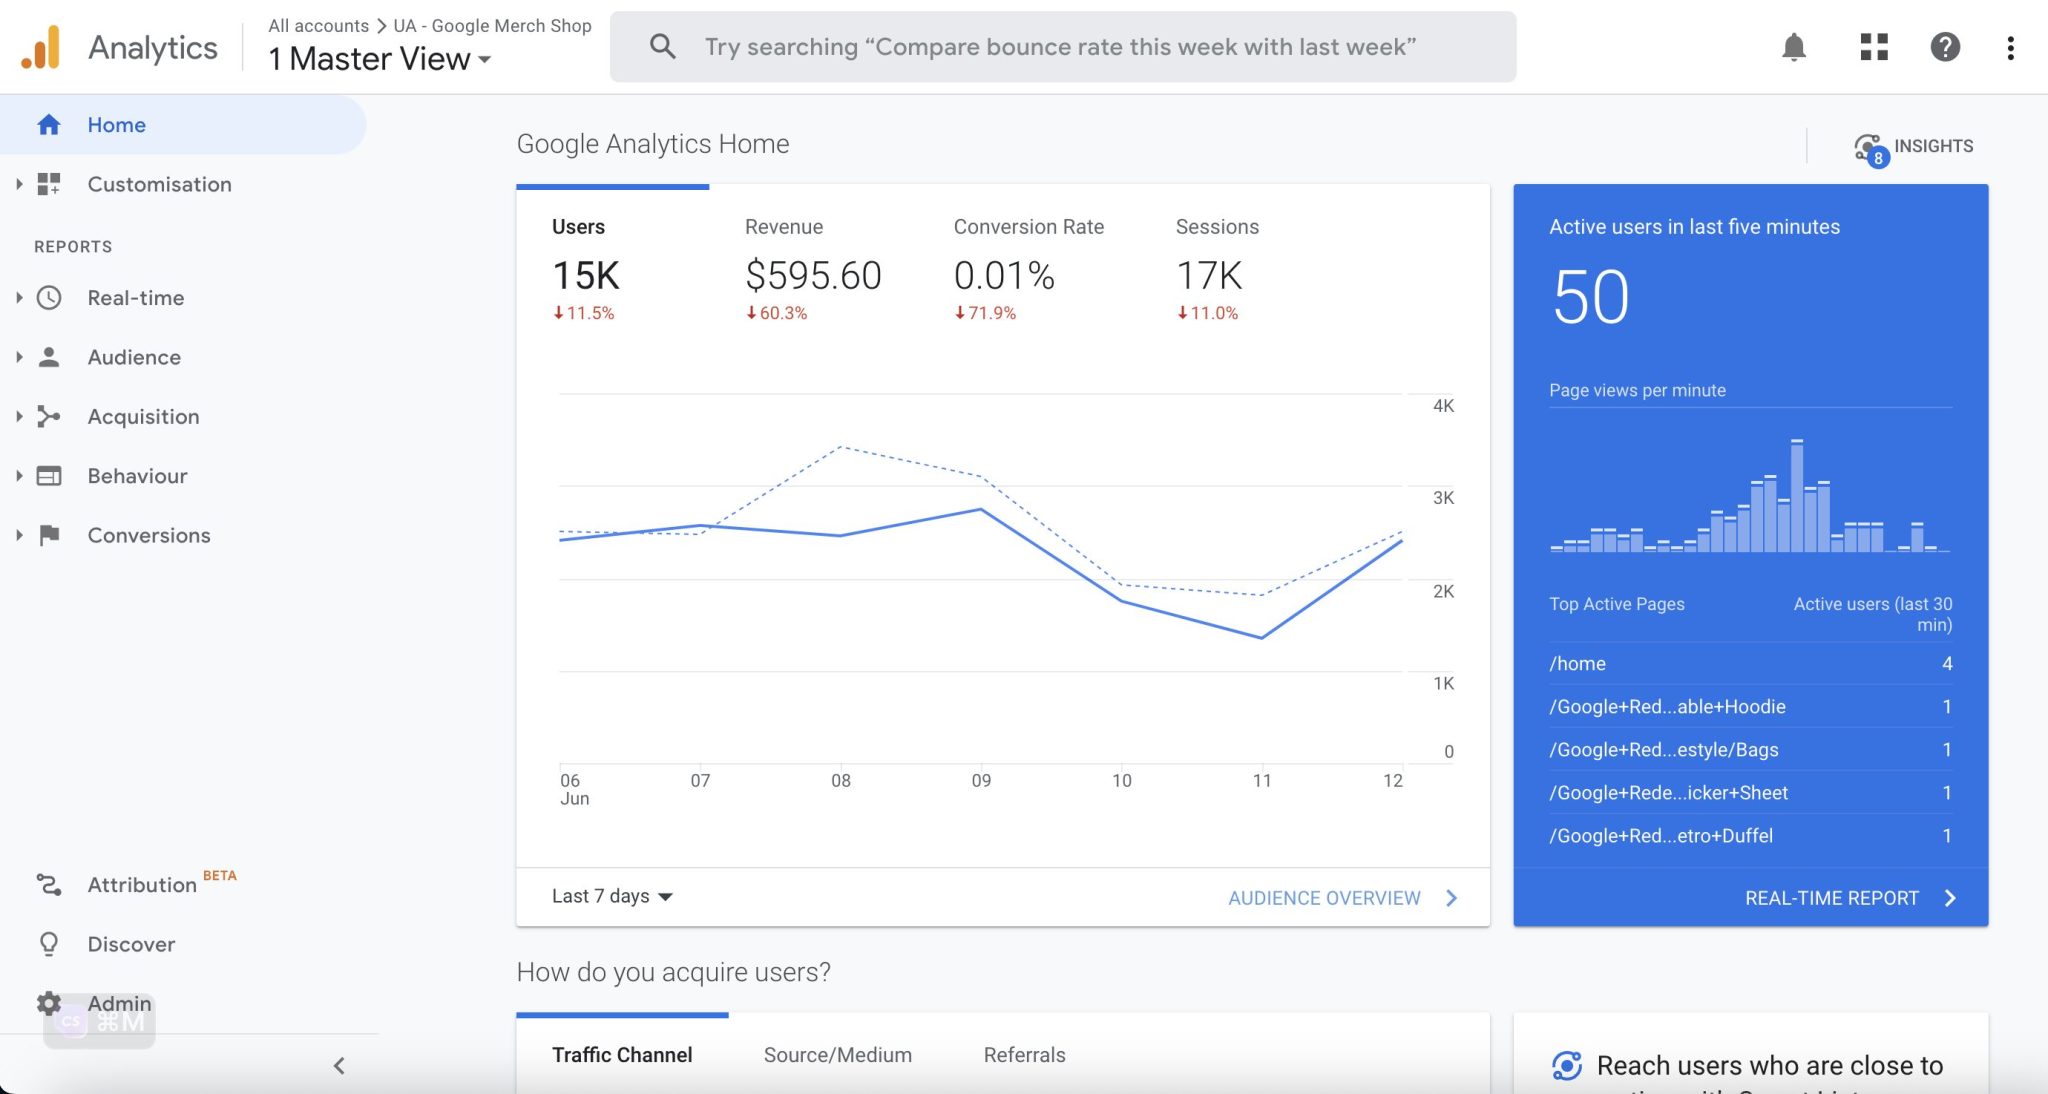
Task: Click the Discover lightbulb icon
Action: (x=49, y=944)
